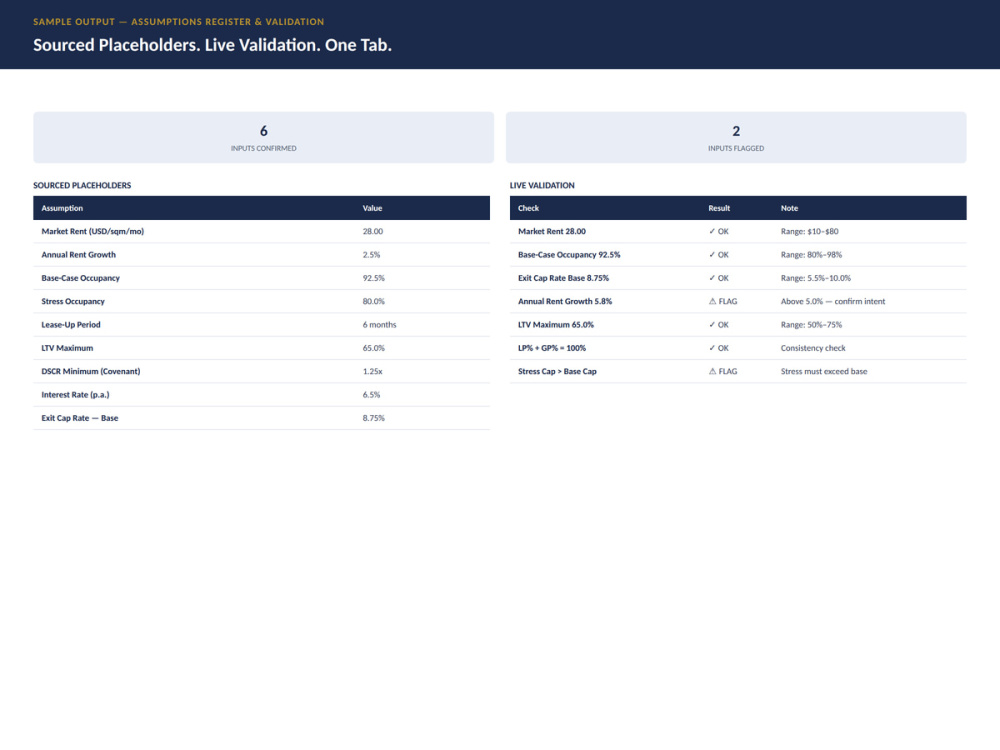Click the 'Sourced Placeholders. Live Validation. One Tab.' heading
The width and height of the screenshot is (1000, 750).
pyautogui.click(x=212, y=45)
